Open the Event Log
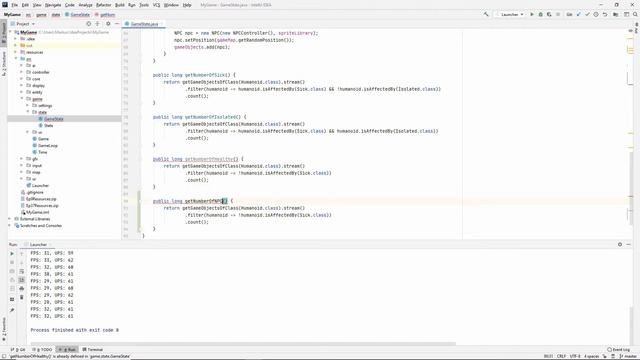This screenshot has height=360, width=640. 618,349
